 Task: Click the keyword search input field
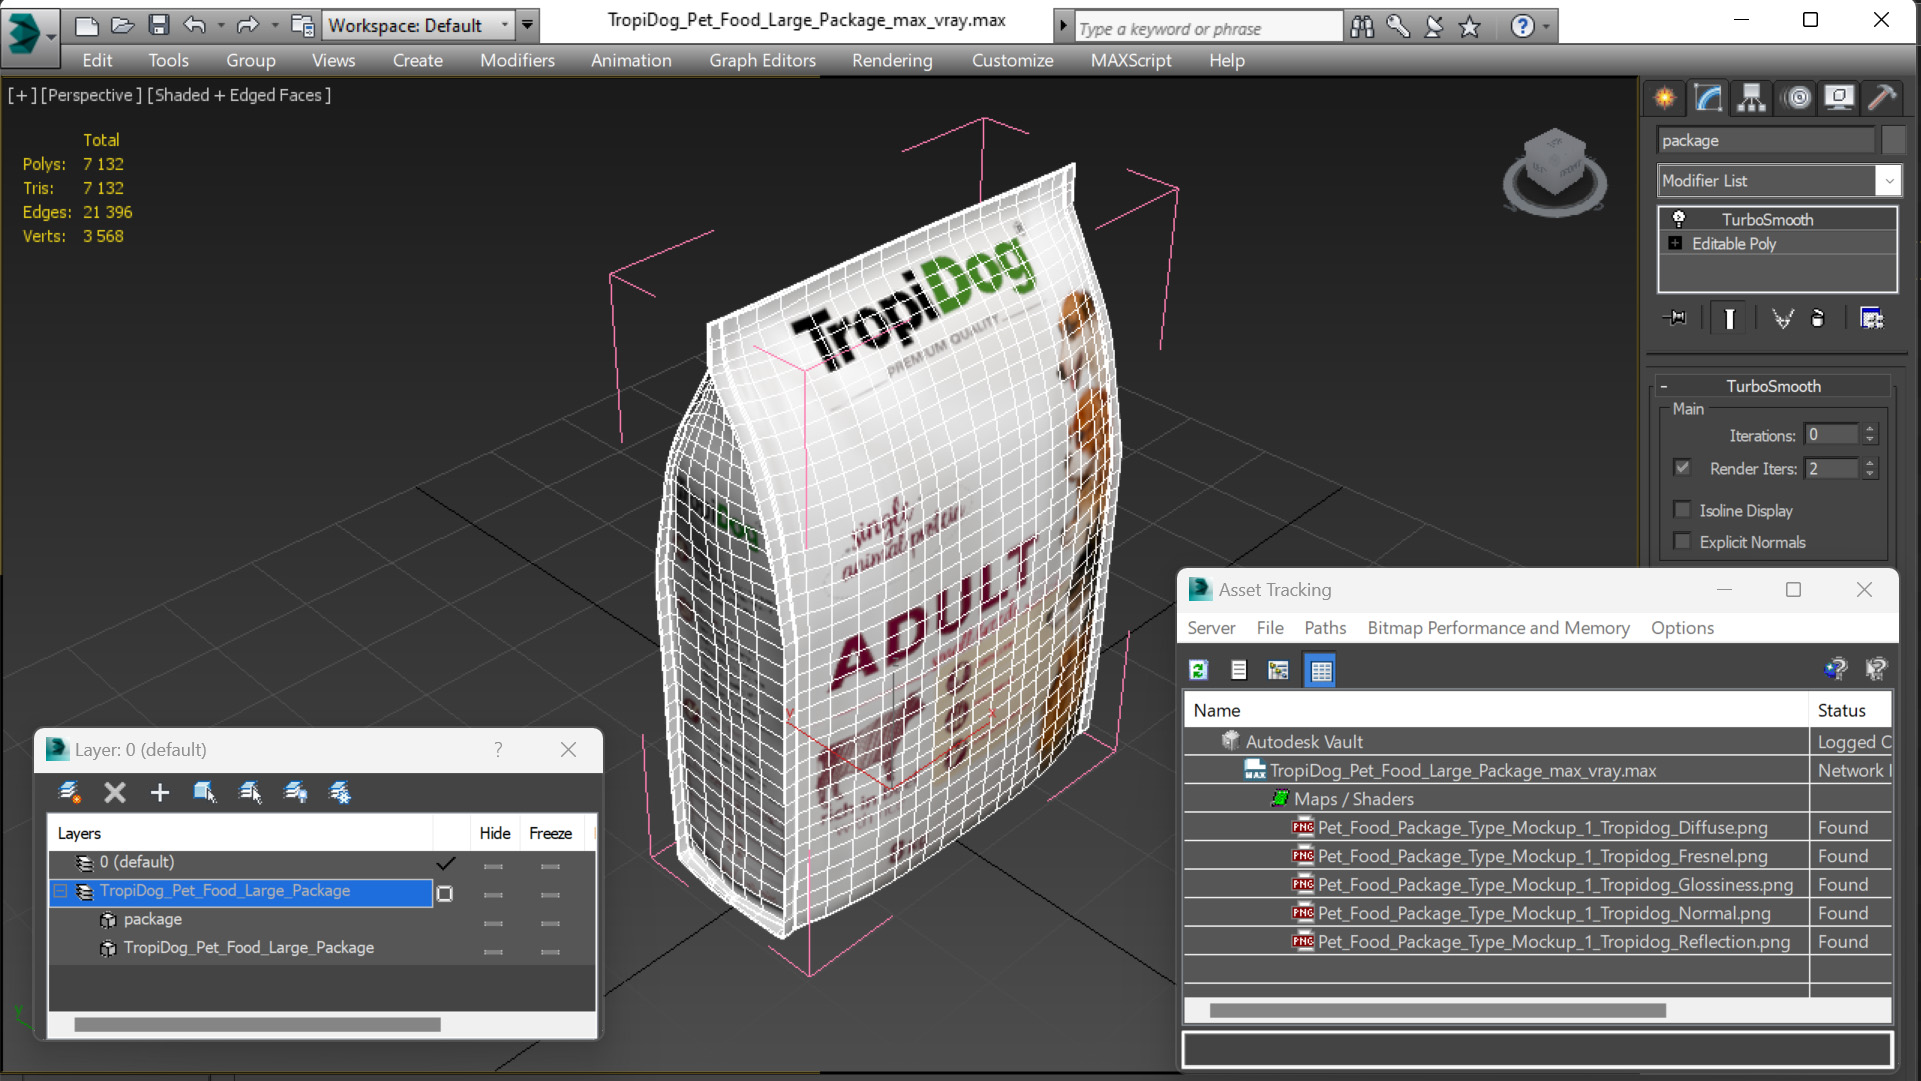pos(1207,28)
